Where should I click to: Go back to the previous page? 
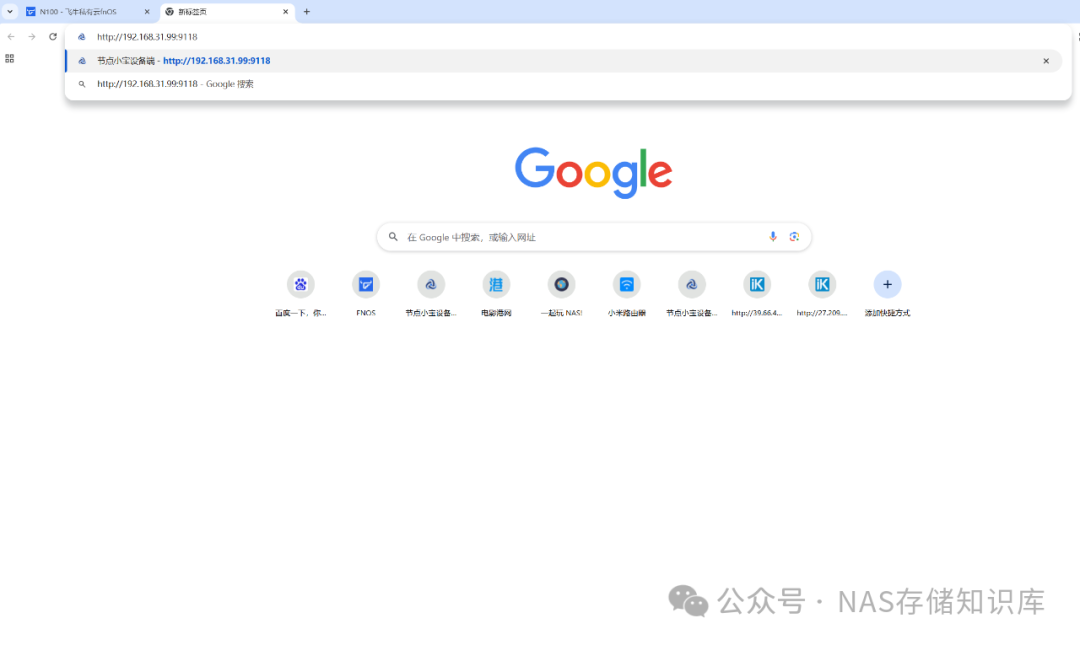coord(11,37)
